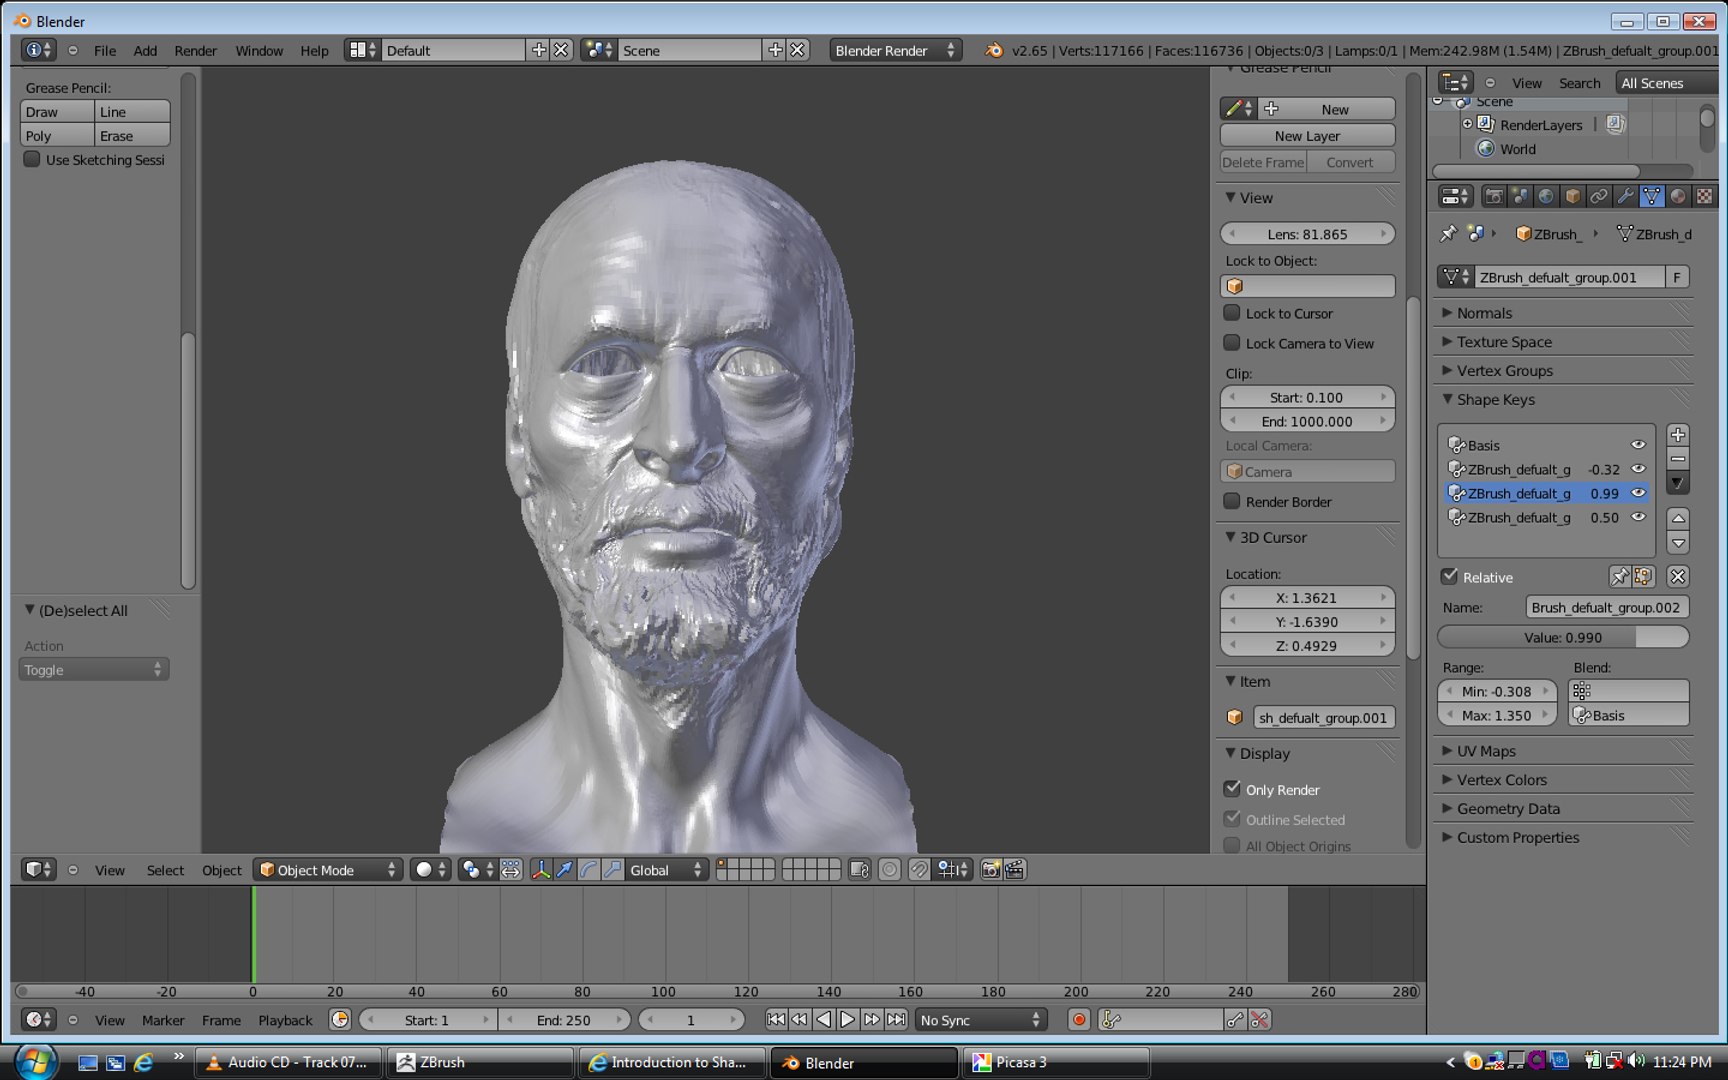Open the timeline Playback menu
This screenshot has width=1728, height=1080.
coord(285,1020)
